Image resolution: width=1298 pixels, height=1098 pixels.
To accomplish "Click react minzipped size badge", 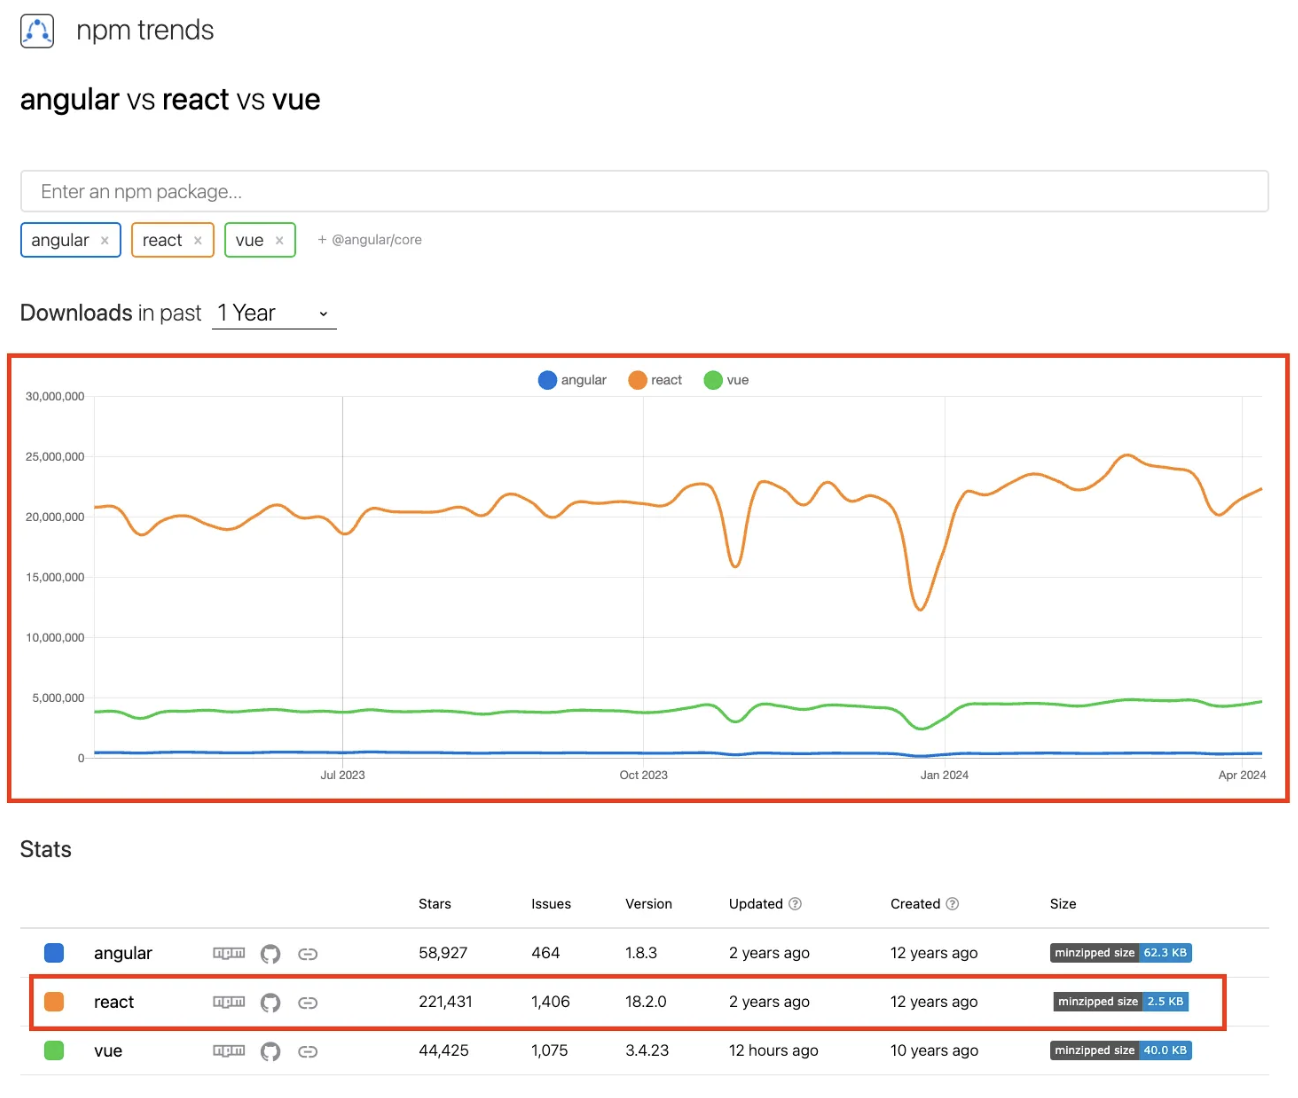I will 1120,1001.
